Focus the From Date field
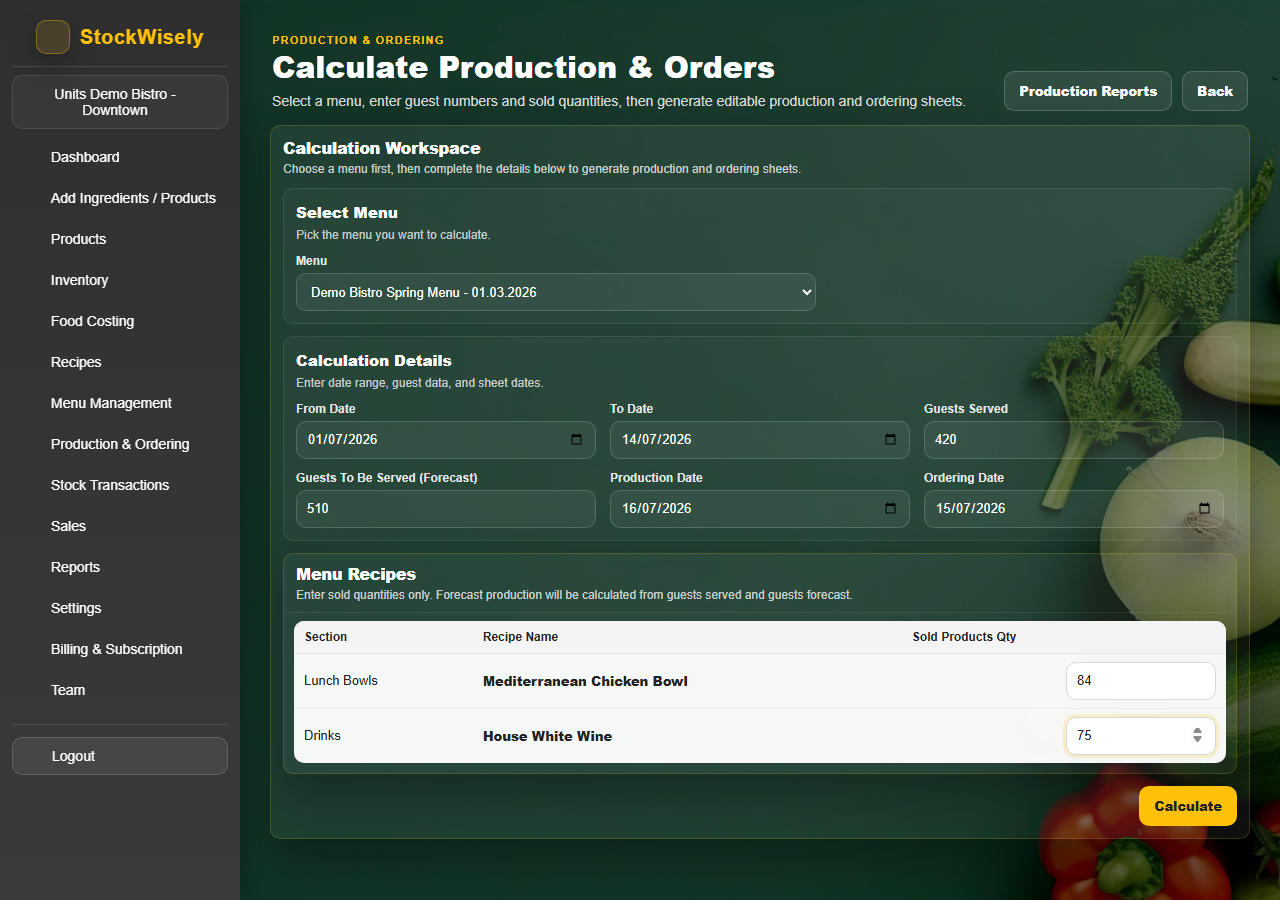 point(446,440)
